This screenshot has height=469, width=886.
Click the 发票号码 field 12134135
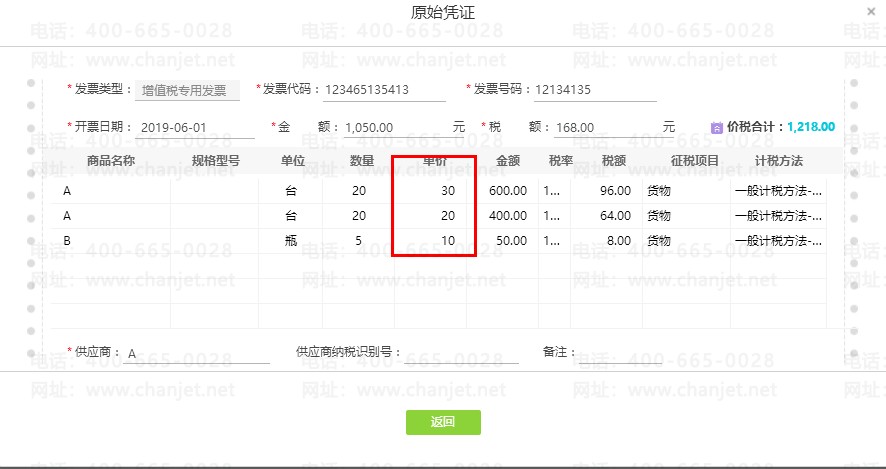(x=595, y=90)
